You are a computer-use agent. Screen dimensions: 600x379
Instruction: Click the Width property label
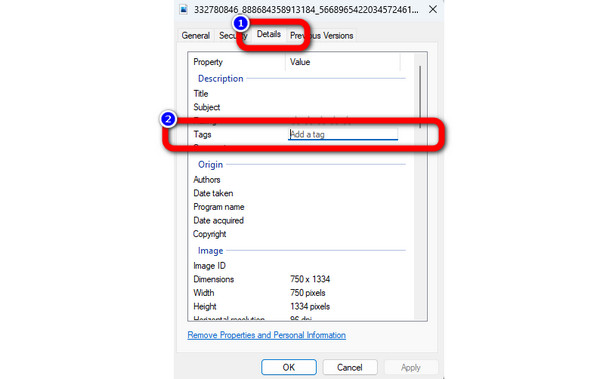(x=204, y=293)
